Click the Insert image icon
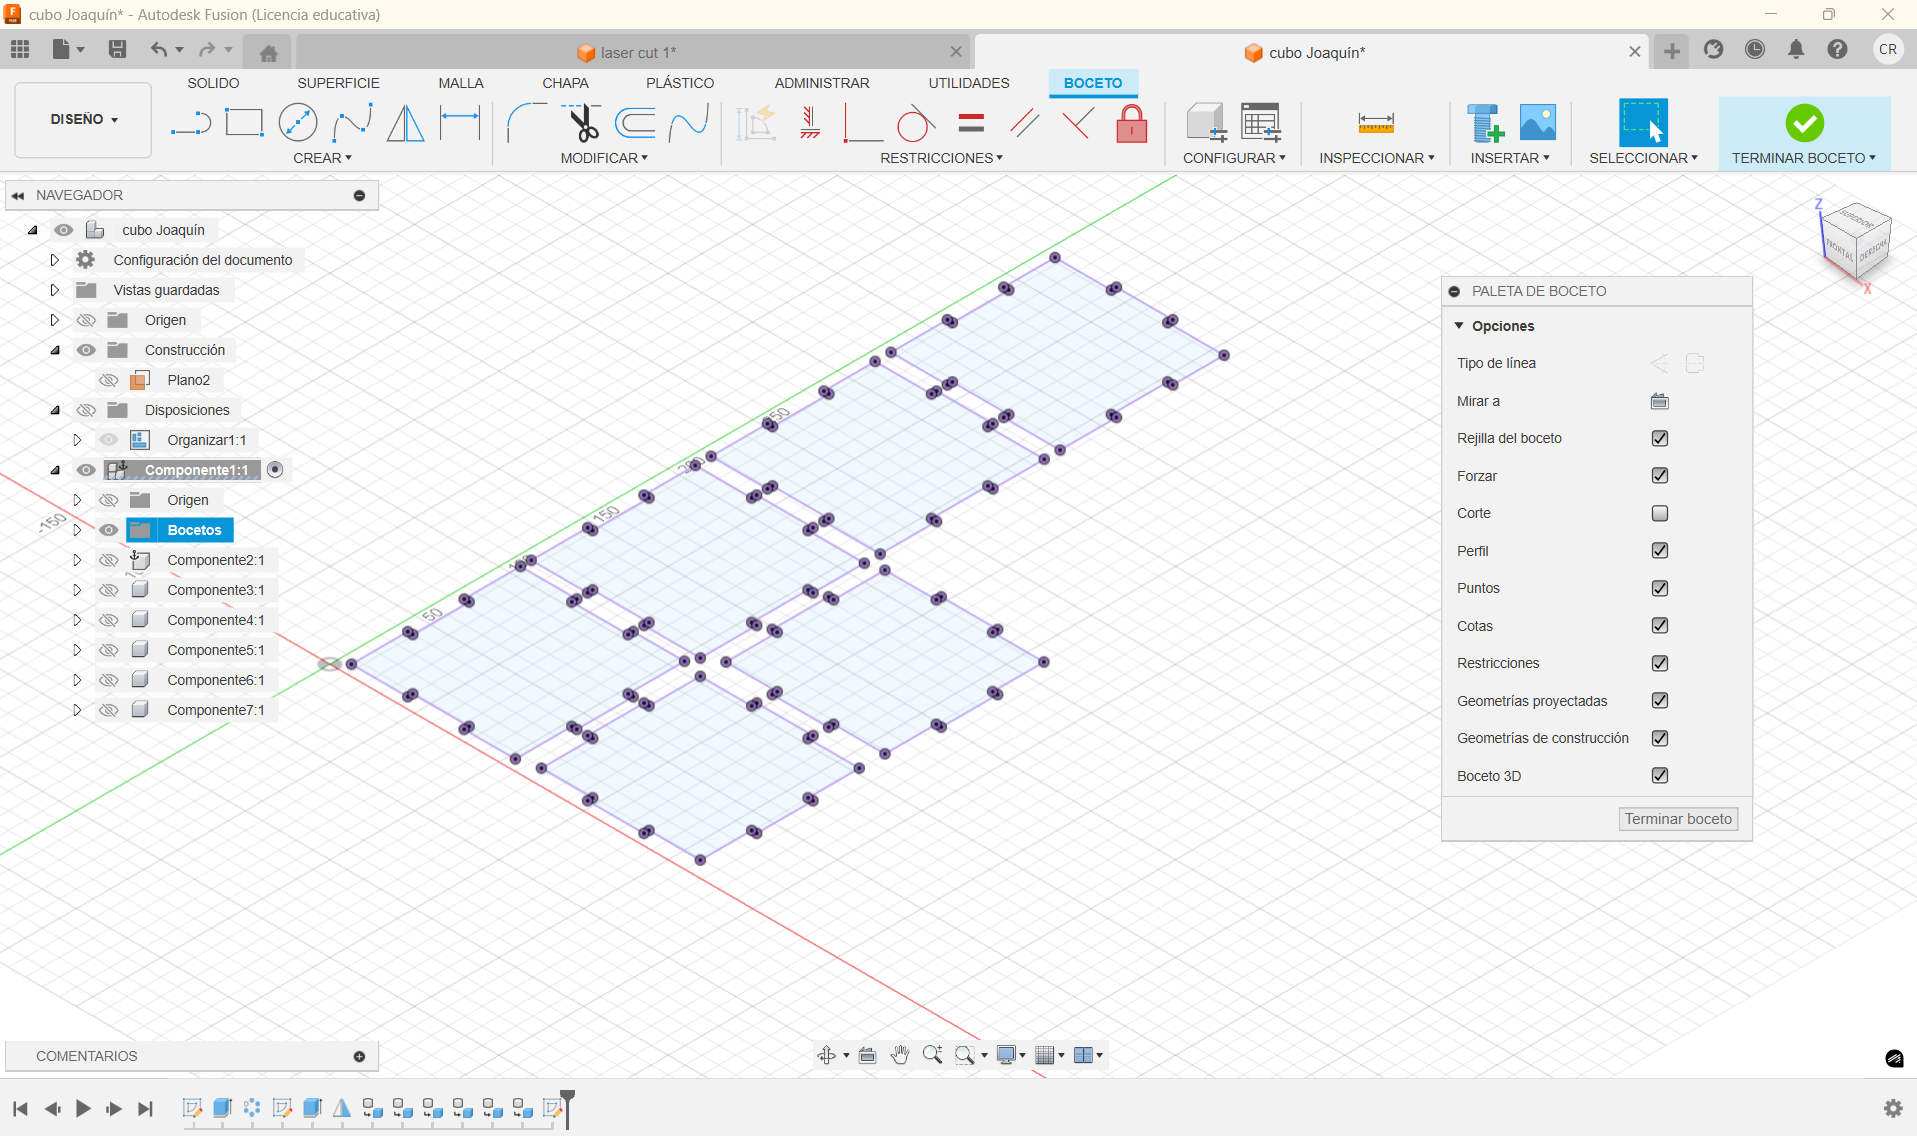Viewport: 1917px width, 1136px height. point(1537,123)
